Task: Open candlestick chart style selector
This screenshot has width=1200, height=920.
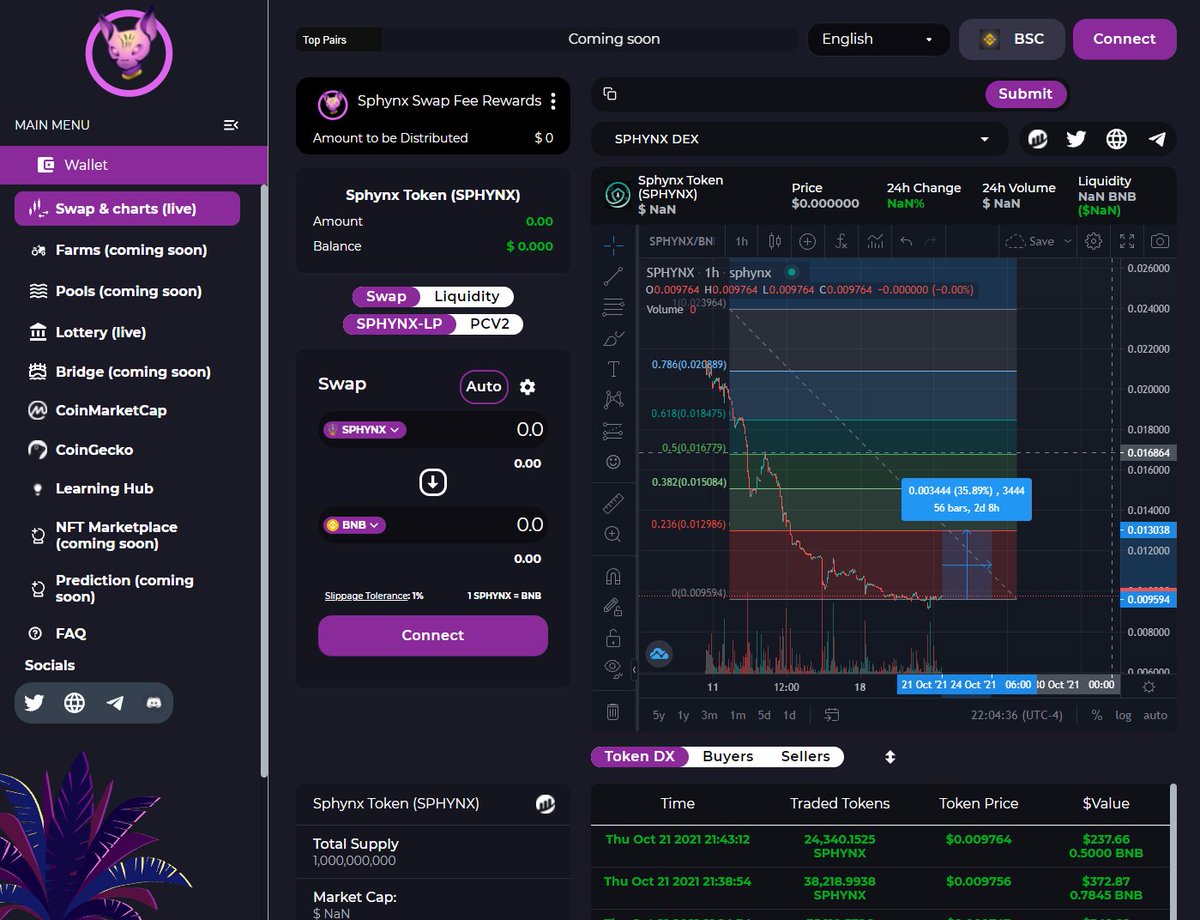Action: click(774, 241)
